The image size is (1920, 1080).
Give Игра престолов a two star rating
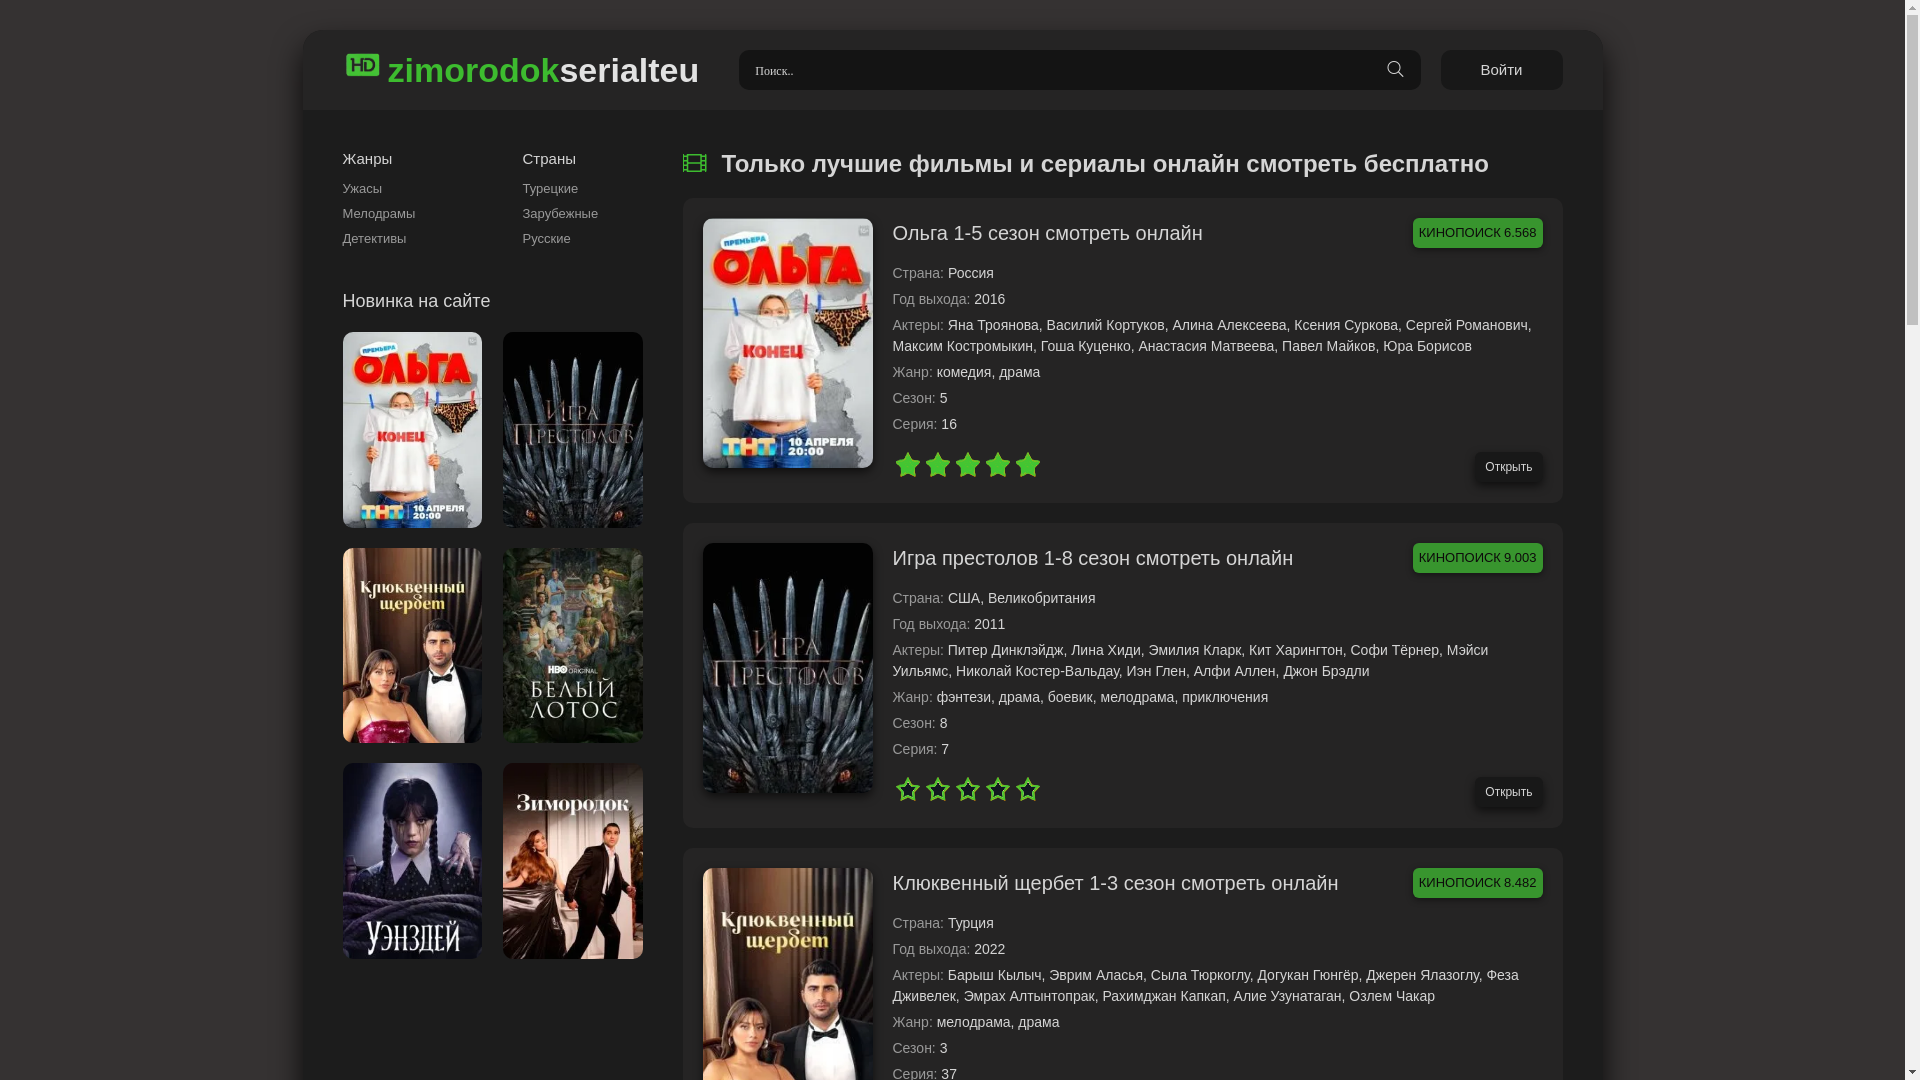click(937, 790)
